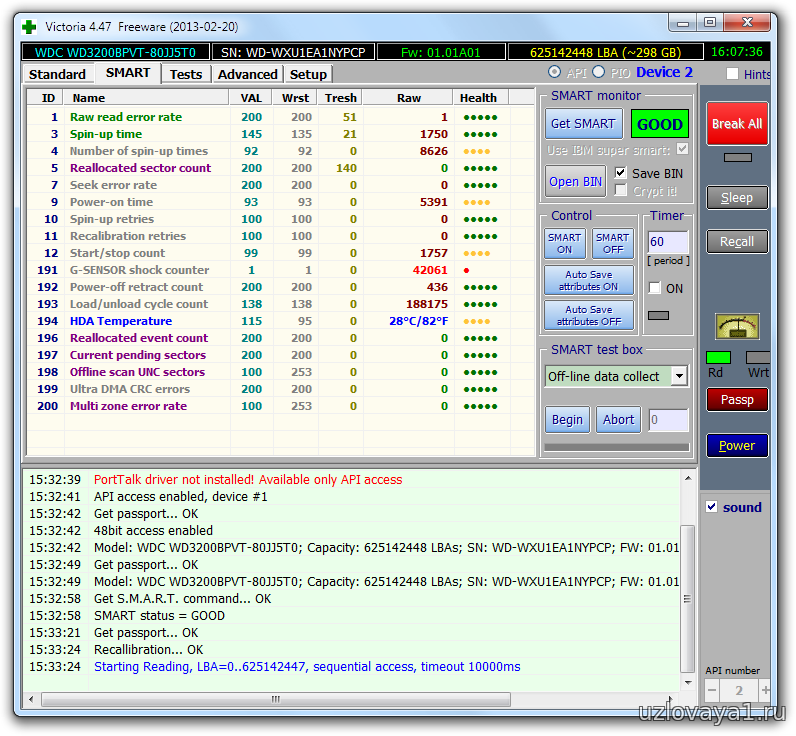Click the log scroll up arrow
Image resolution: width=796 pixels, height=736 pixels.
point(687,478)
